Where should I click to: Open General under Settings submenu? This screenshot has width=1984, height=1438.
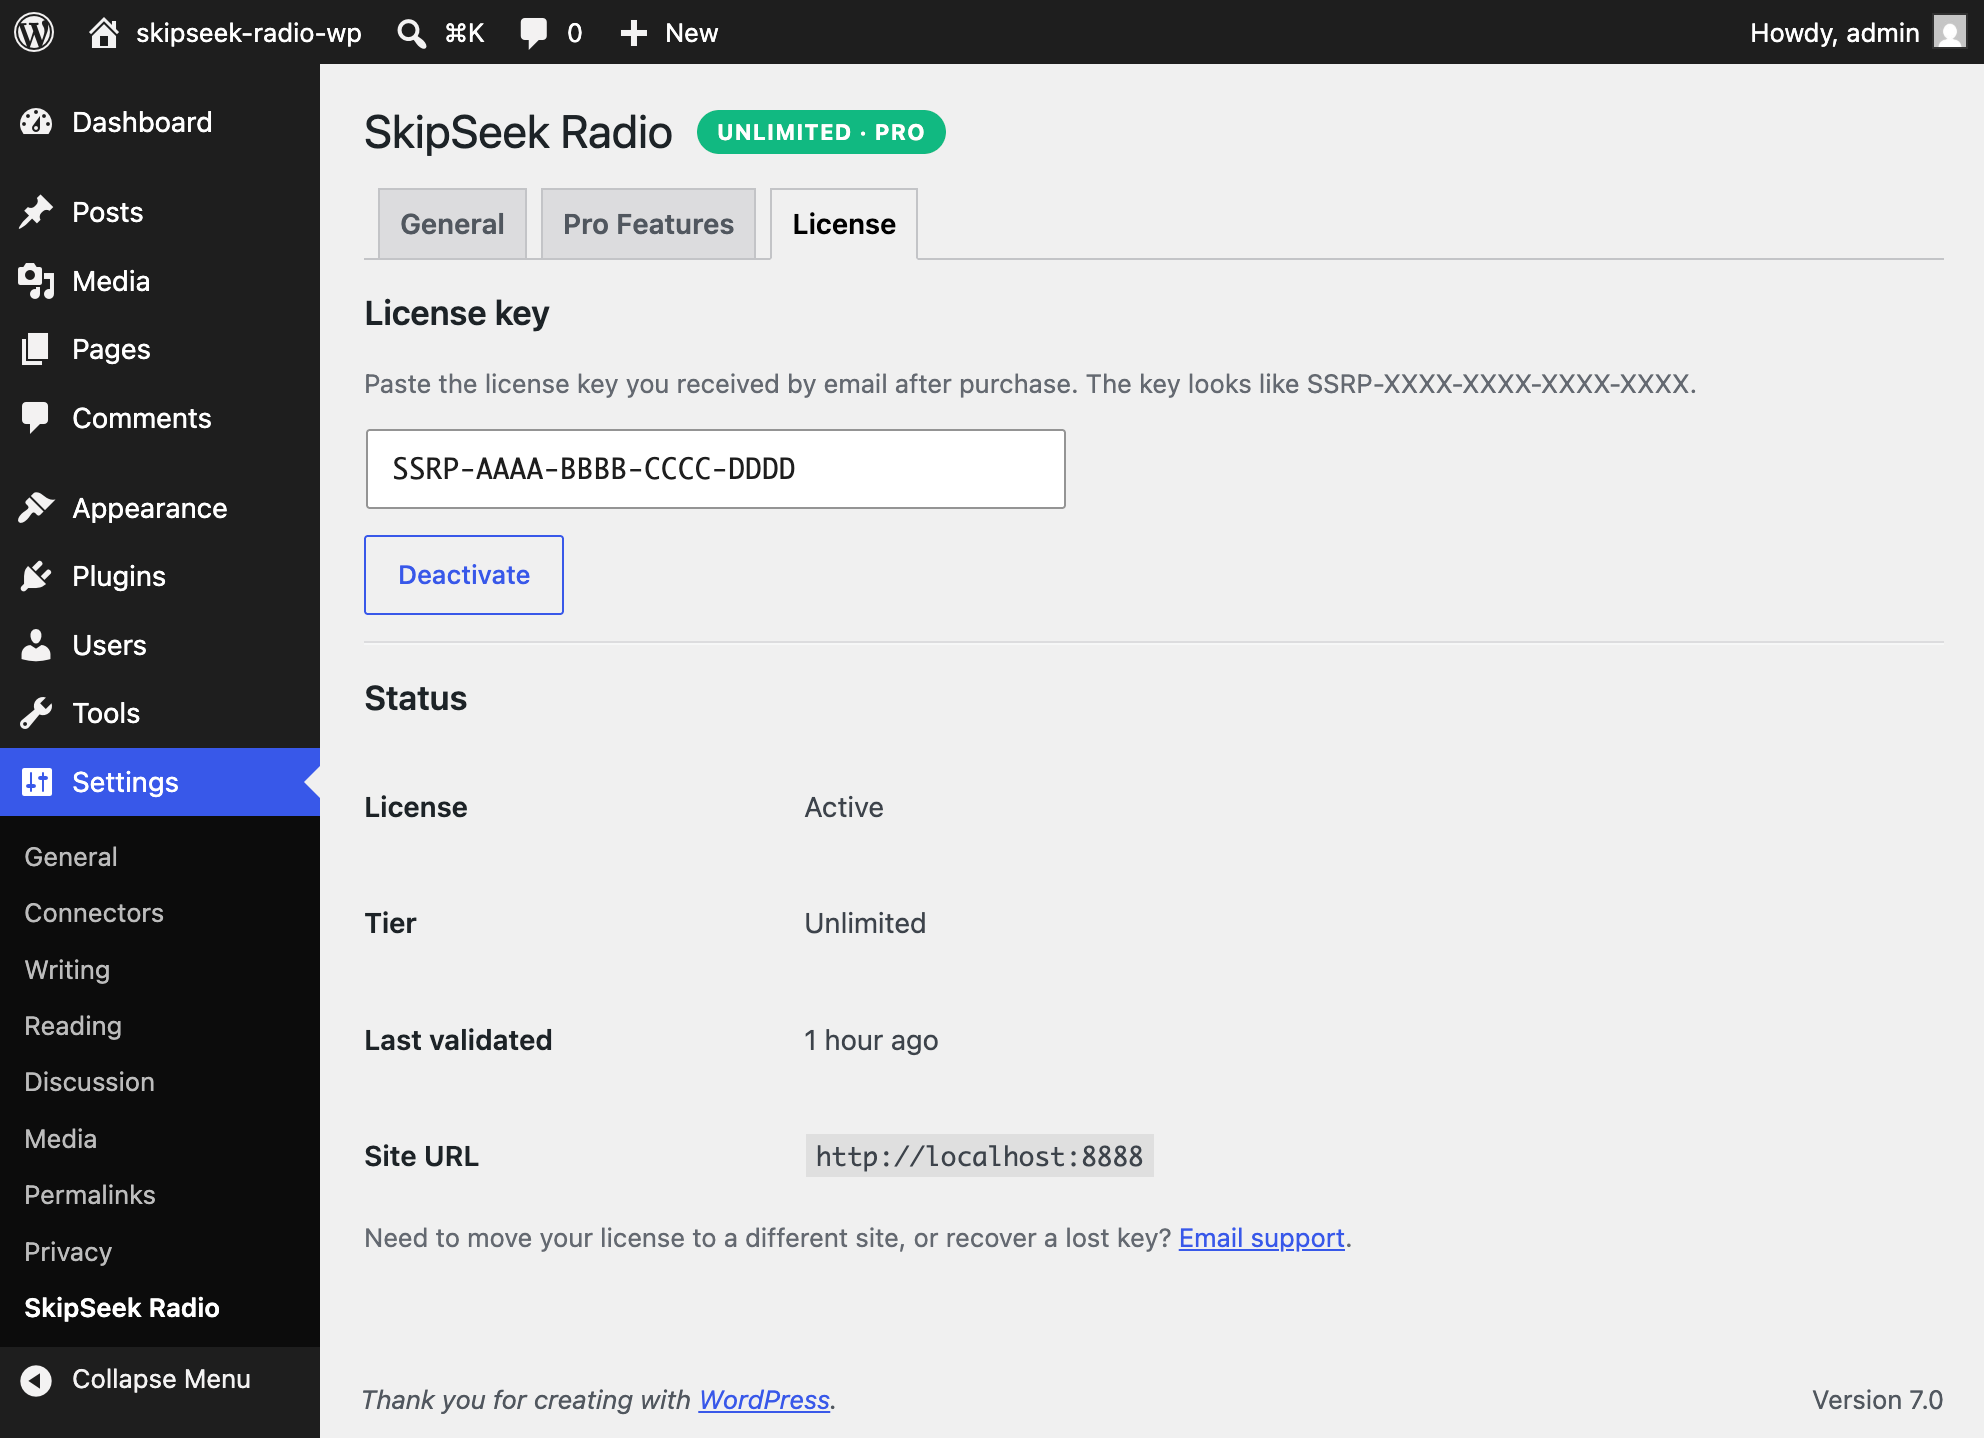pos(71,857)
